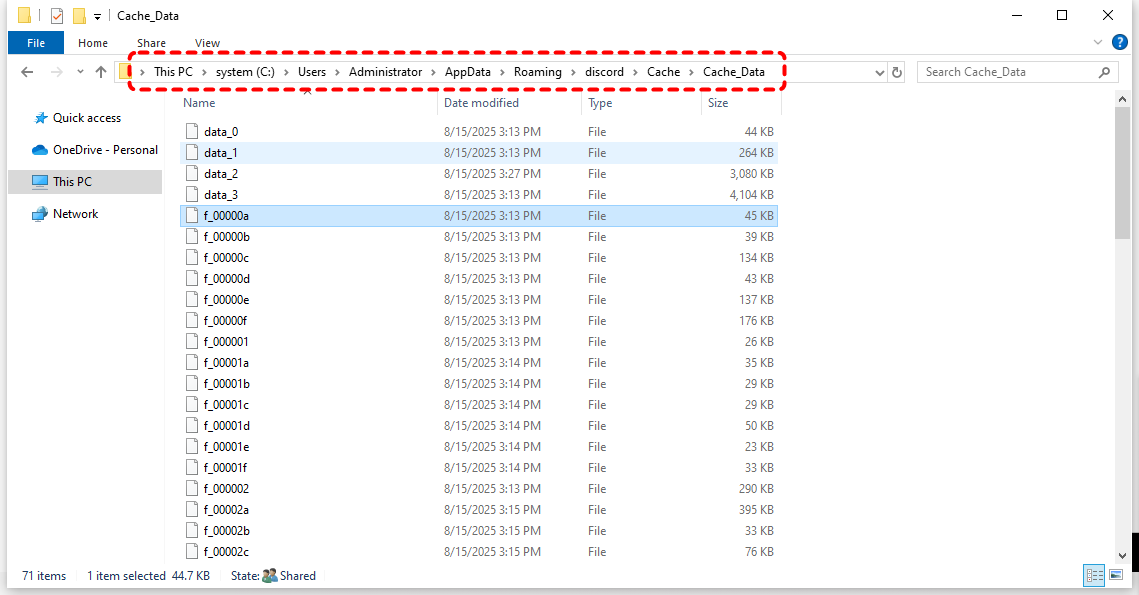
Task: Select the f_00002c file
Action: [479, 552]
